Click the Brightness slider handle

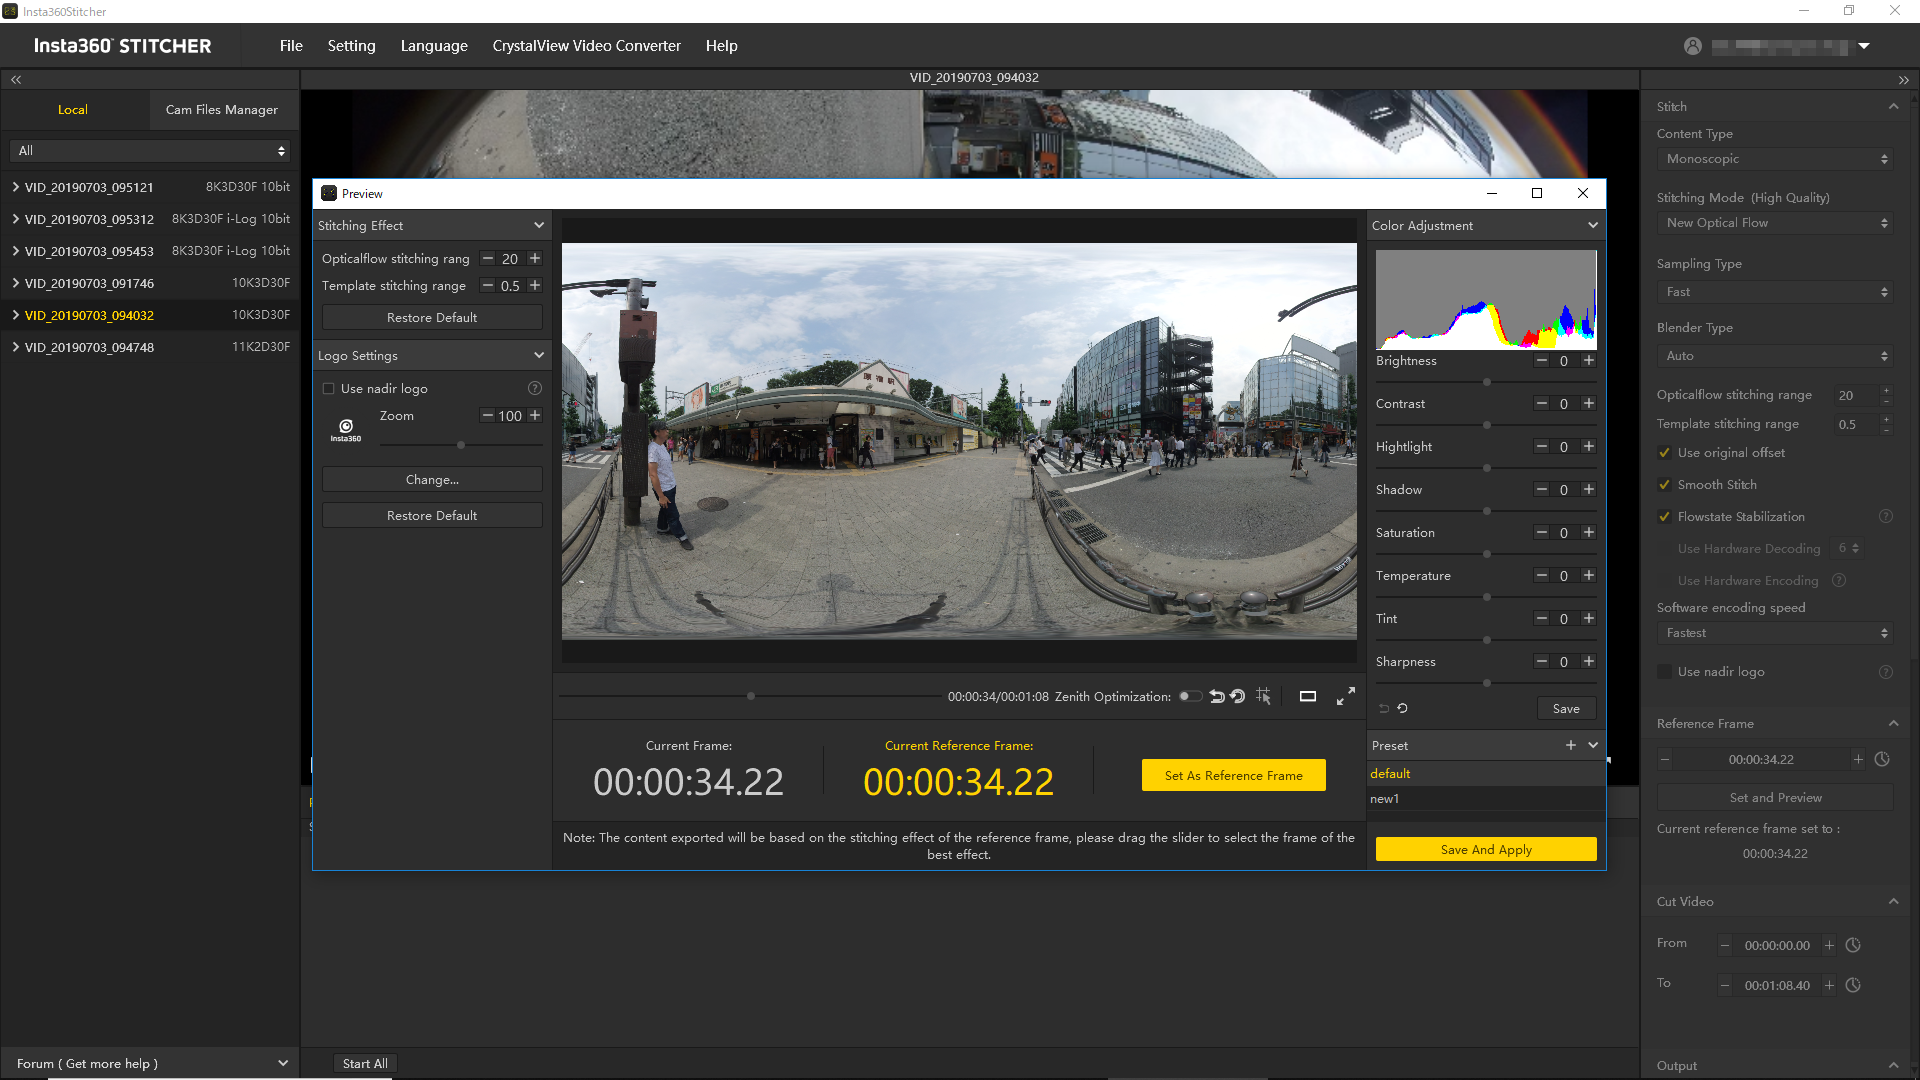tap(1487, 382)
